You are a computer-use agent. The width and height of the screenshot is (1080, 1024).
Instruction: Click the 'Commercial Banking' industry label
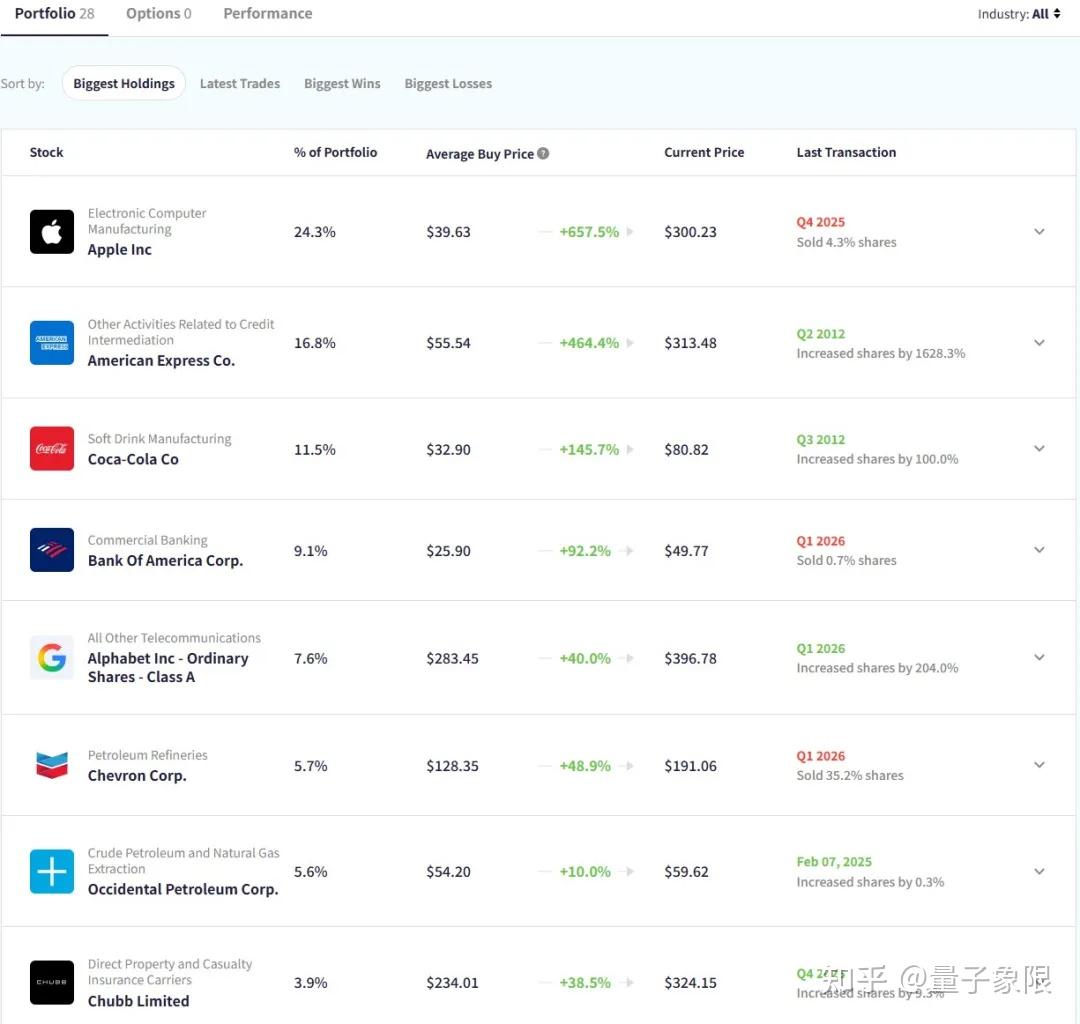147,540
